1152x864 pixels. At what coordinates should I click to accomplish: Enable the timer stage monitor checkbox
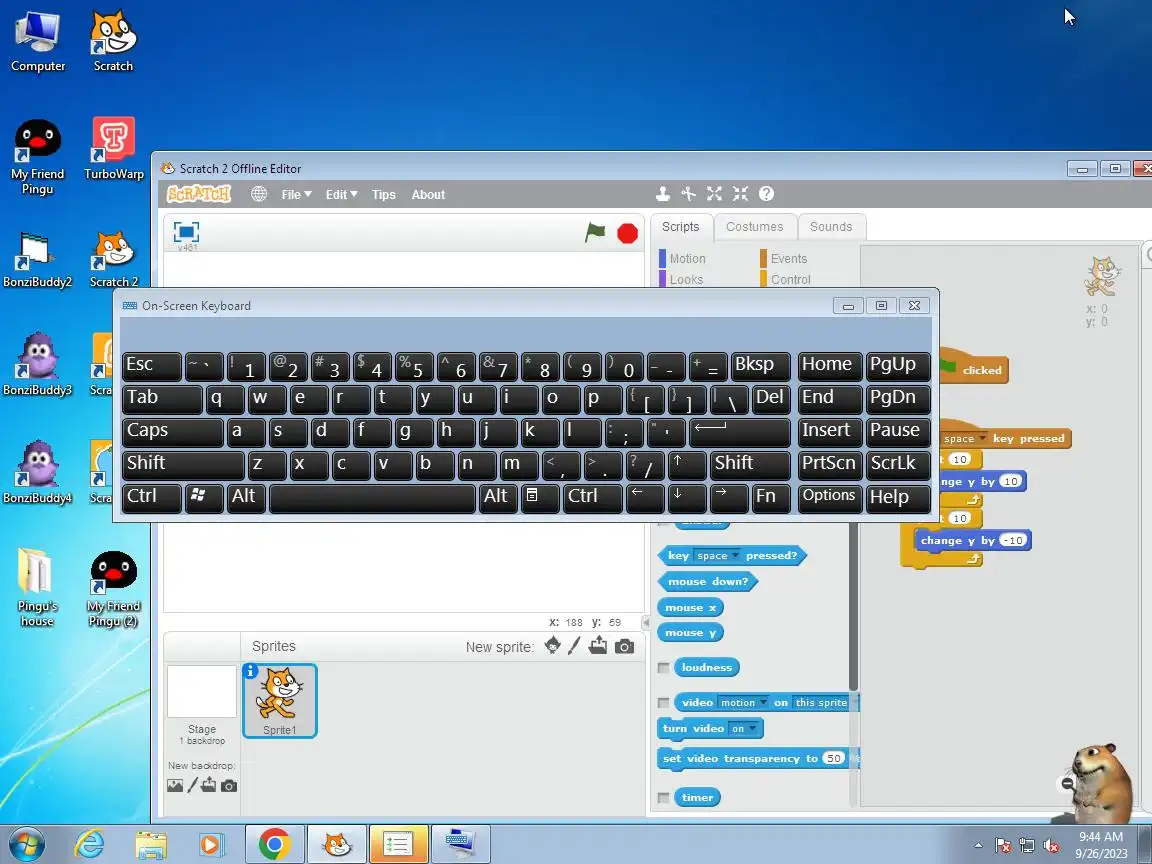(663, 798)
